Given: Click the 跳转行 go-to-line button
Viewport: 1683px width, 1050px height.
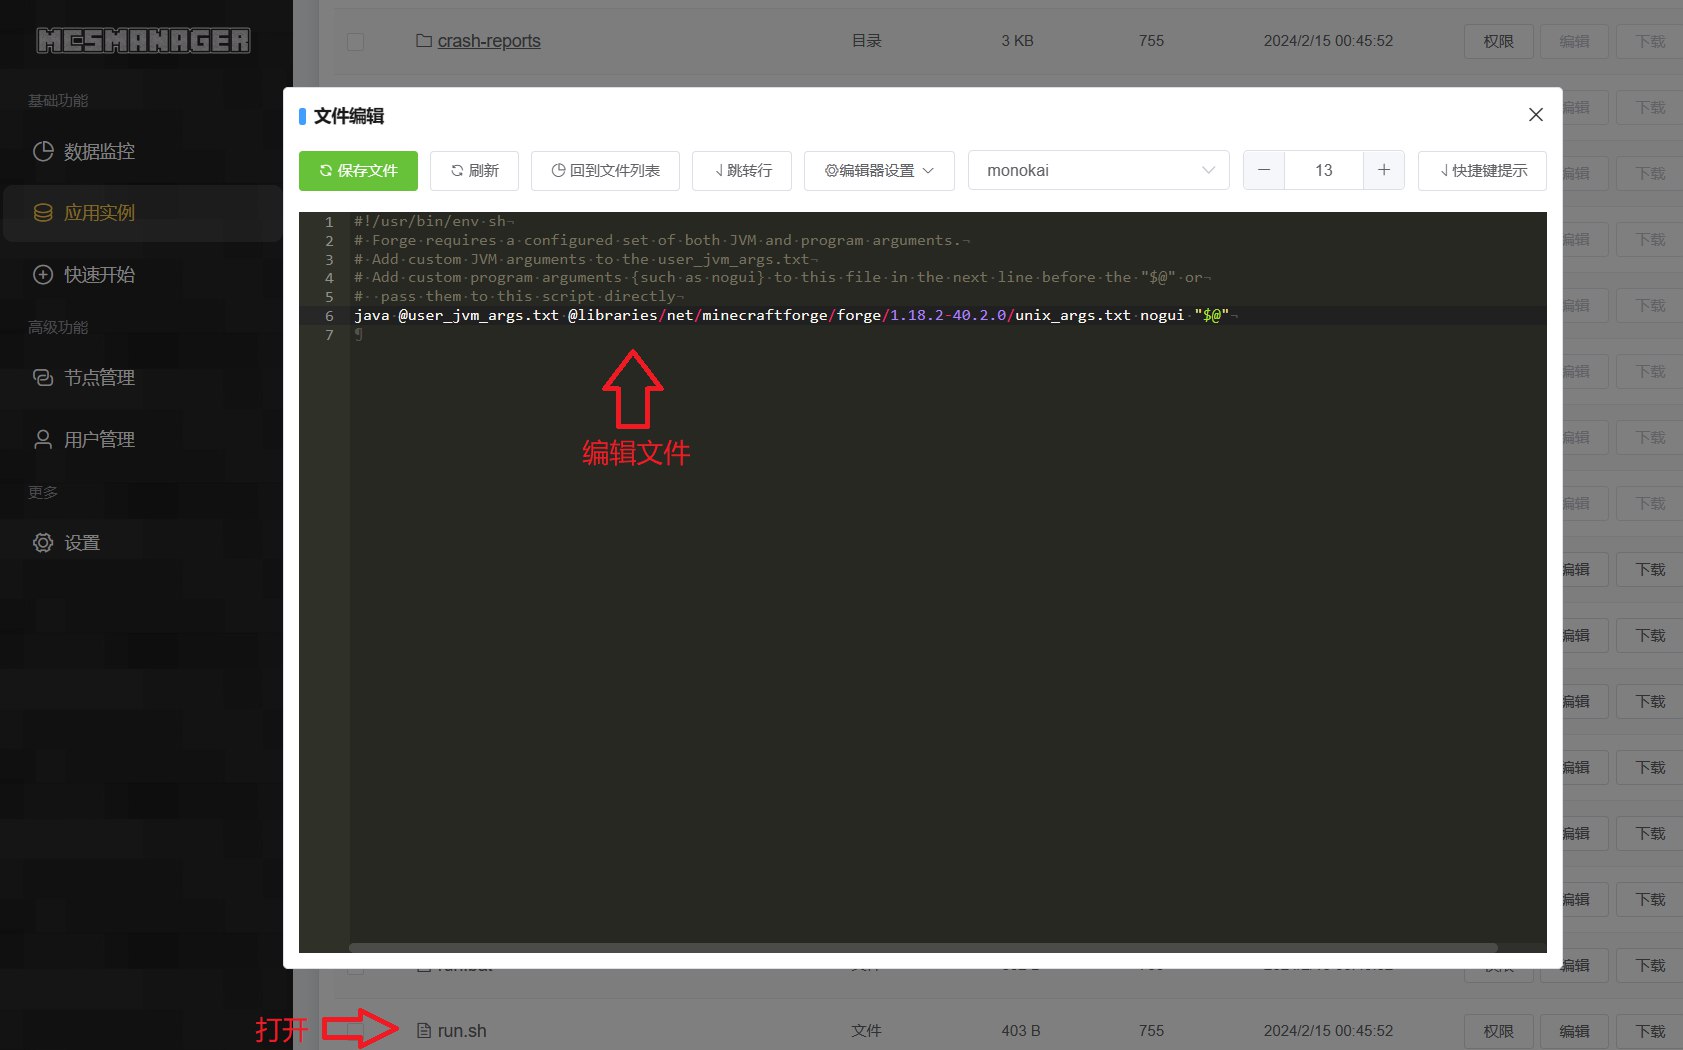Looking at the screenshot, I should point(742,171).
